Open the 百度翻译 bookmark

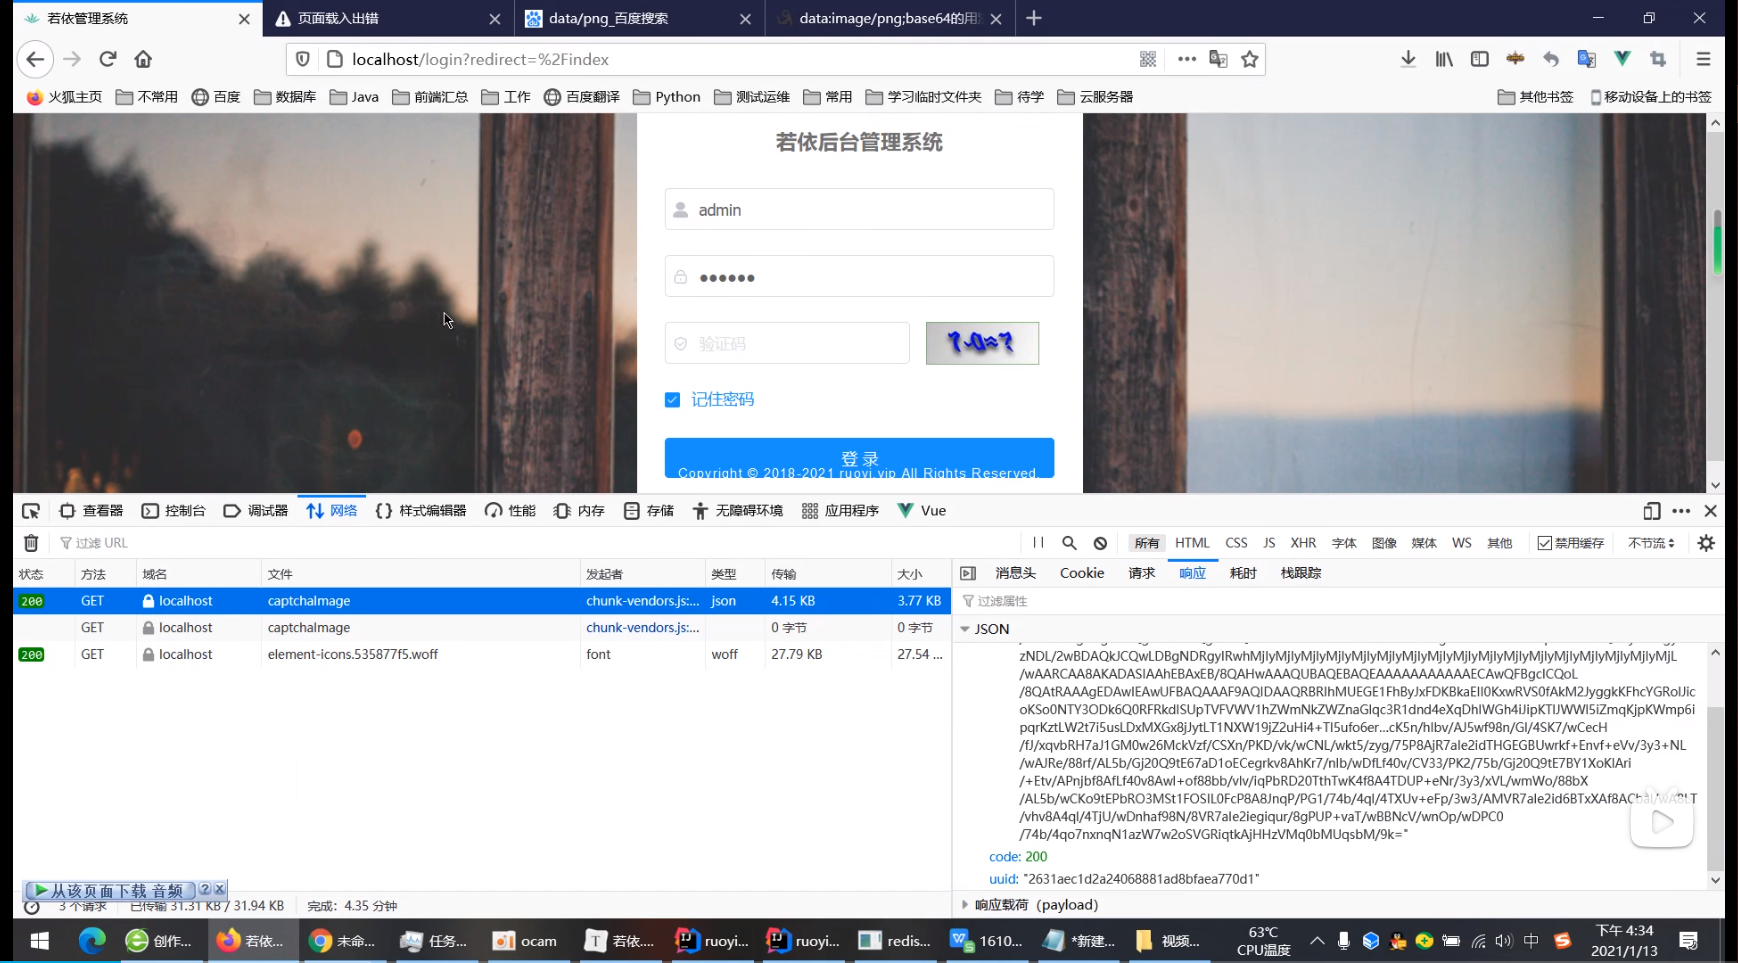click(582, 97)
